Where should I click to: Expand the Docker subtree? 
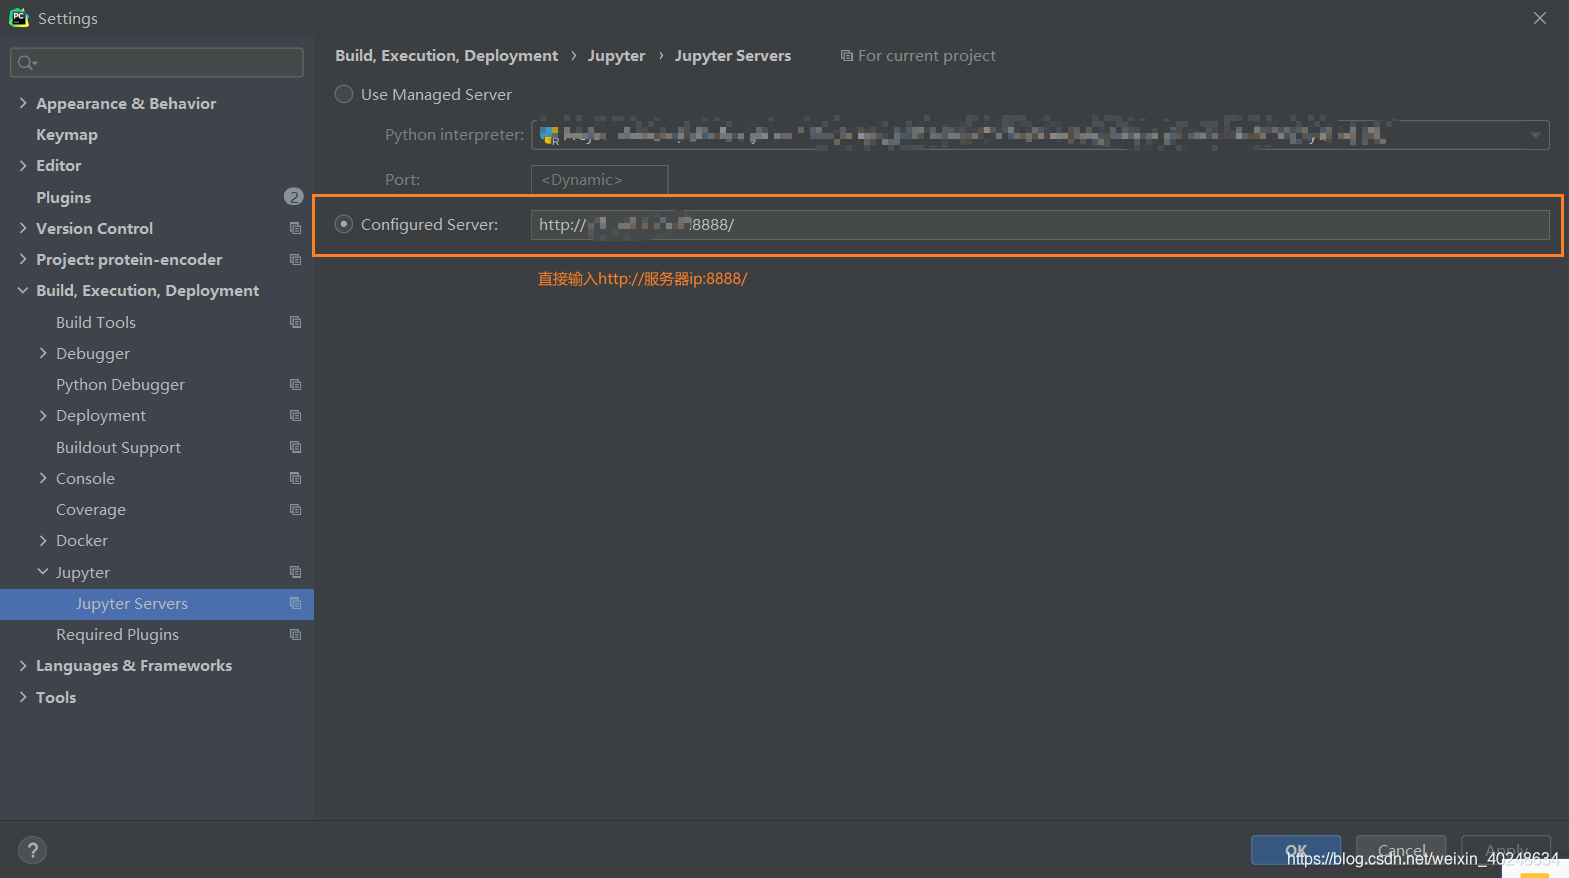(43, 540)
